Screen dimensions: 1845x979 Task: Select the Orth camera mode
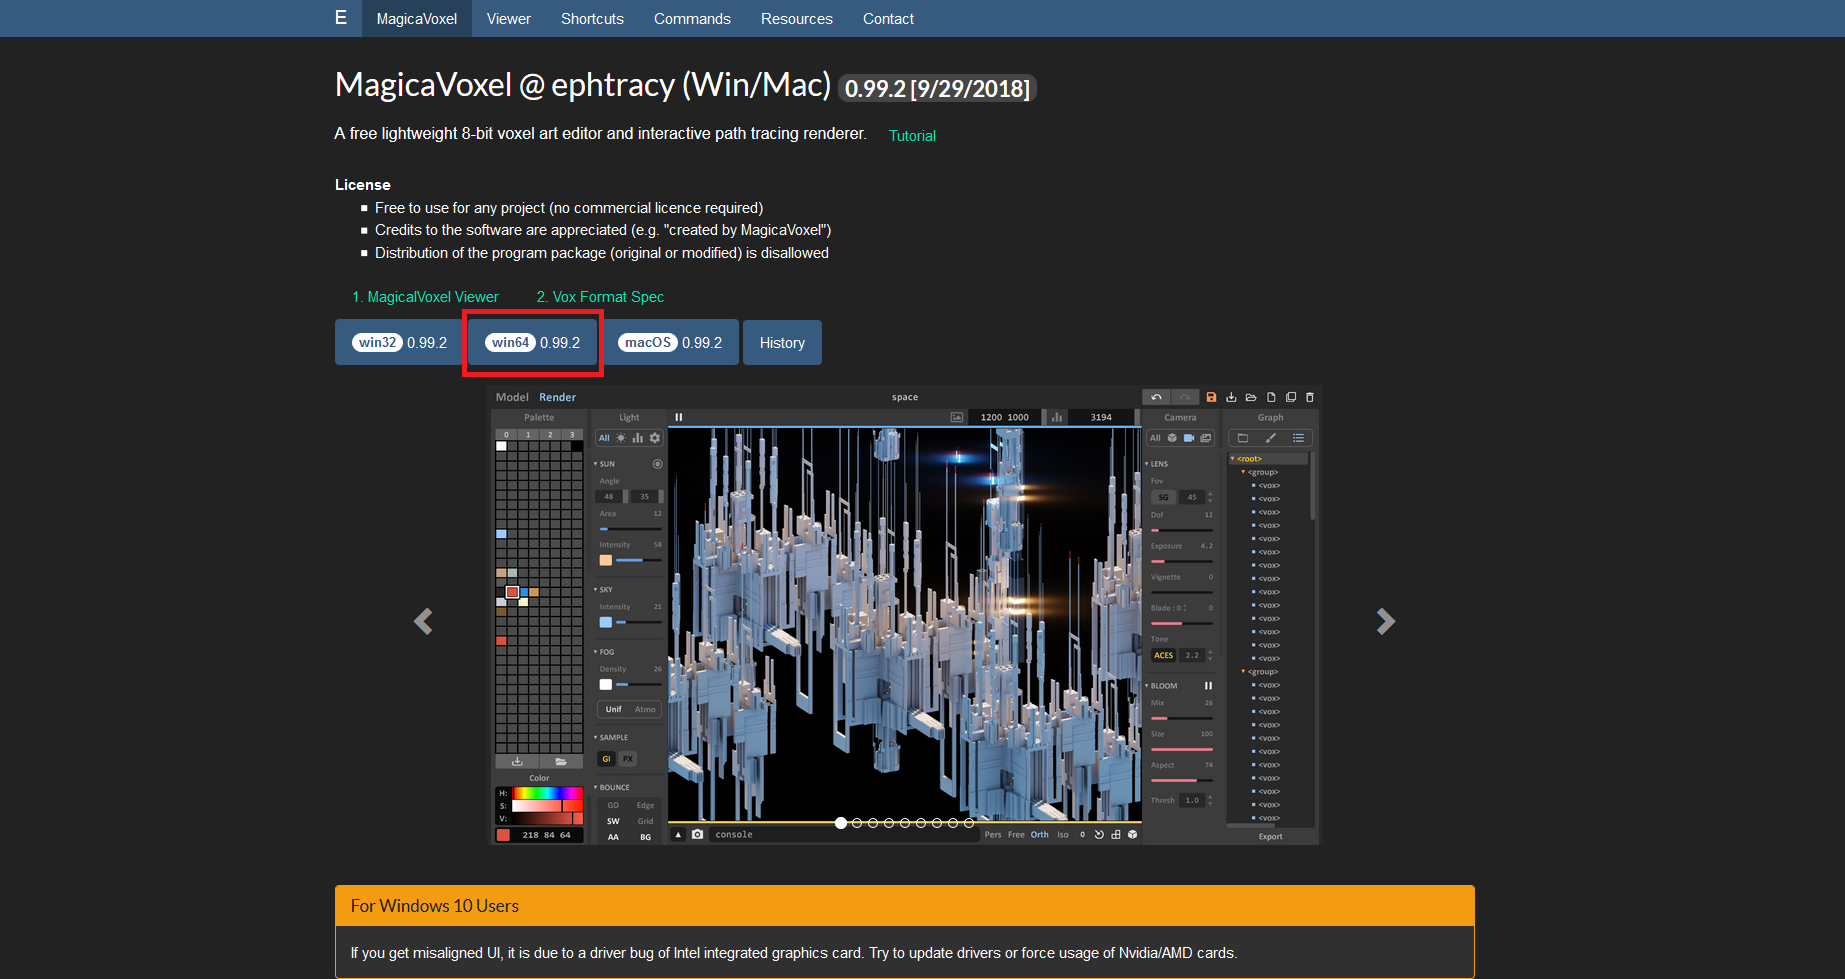1040,834
